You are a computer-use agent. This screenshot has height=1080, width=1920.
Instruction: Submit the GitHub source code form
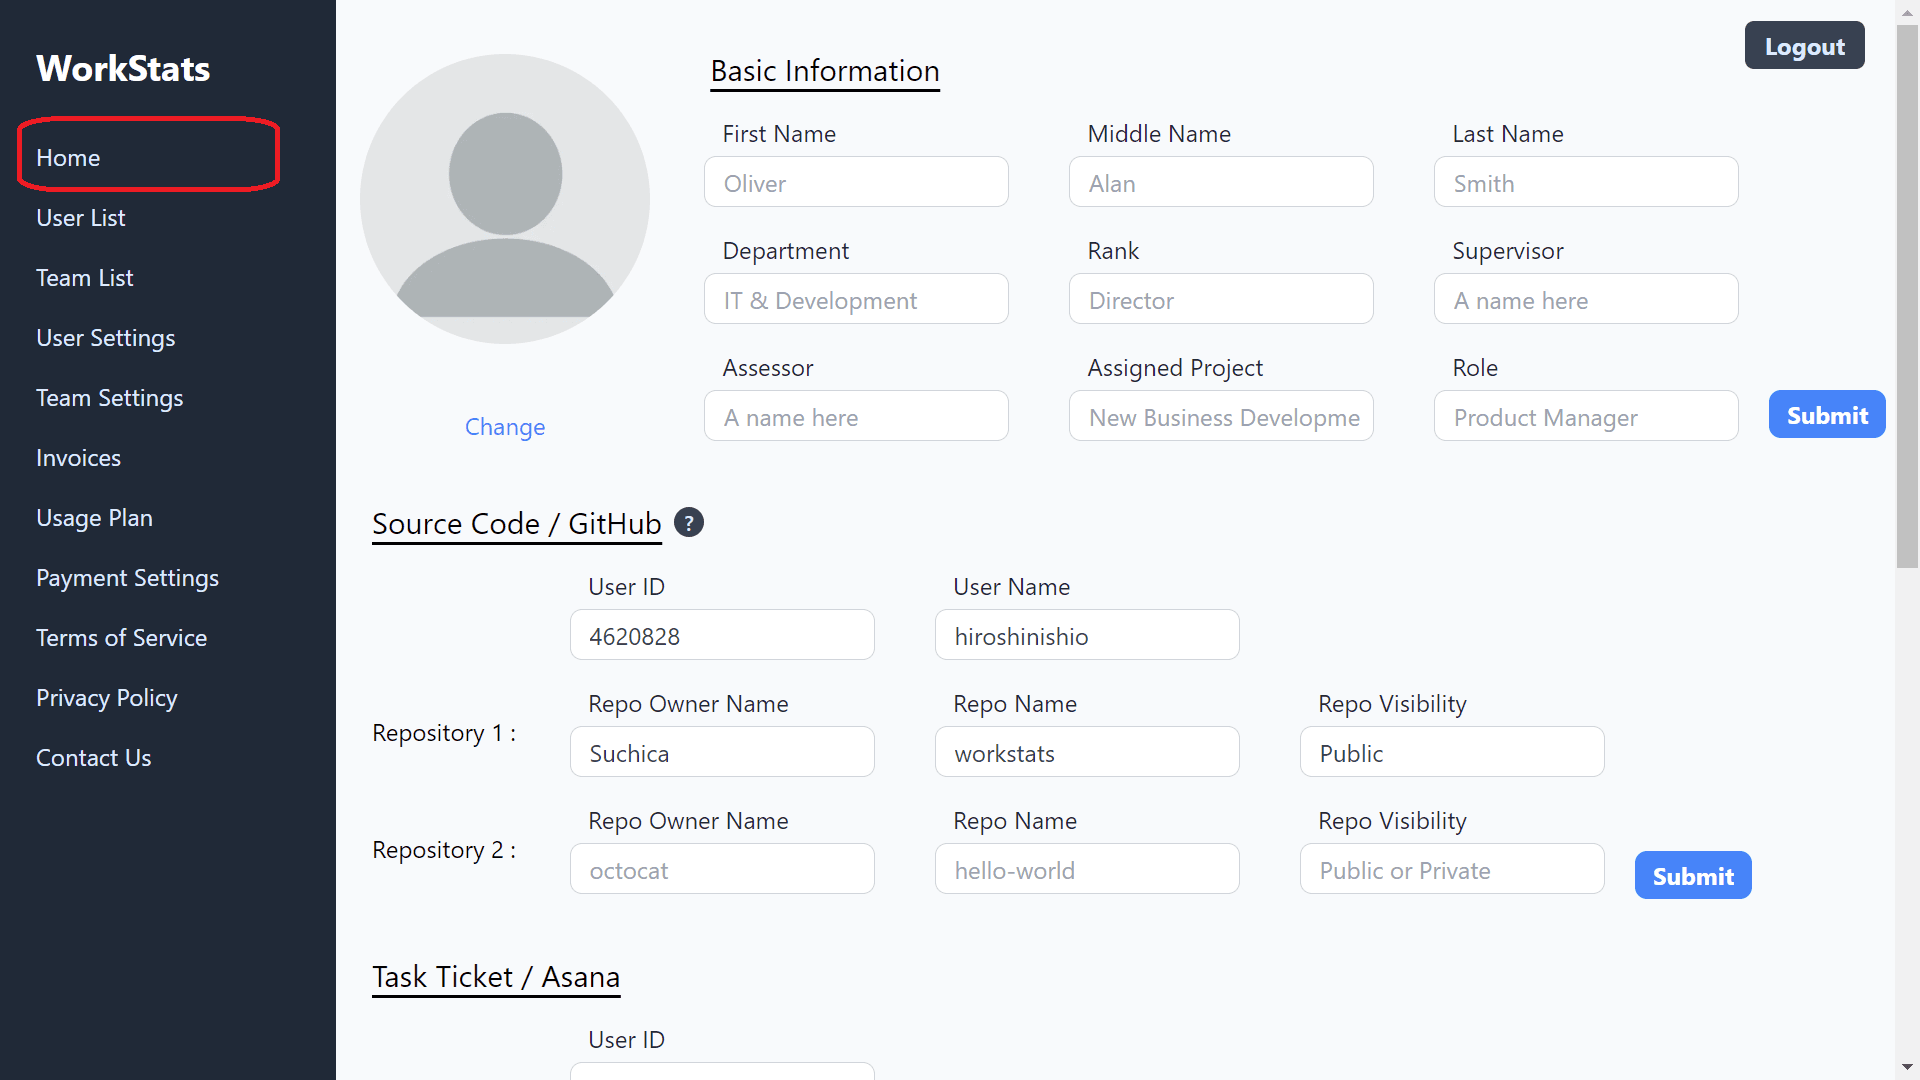point(1693,876)
